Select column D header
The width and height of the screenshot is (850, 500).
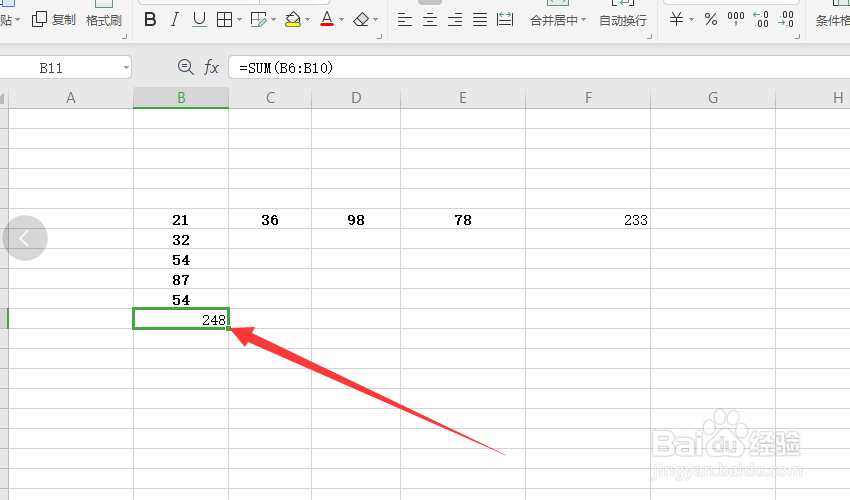[356, 98]
